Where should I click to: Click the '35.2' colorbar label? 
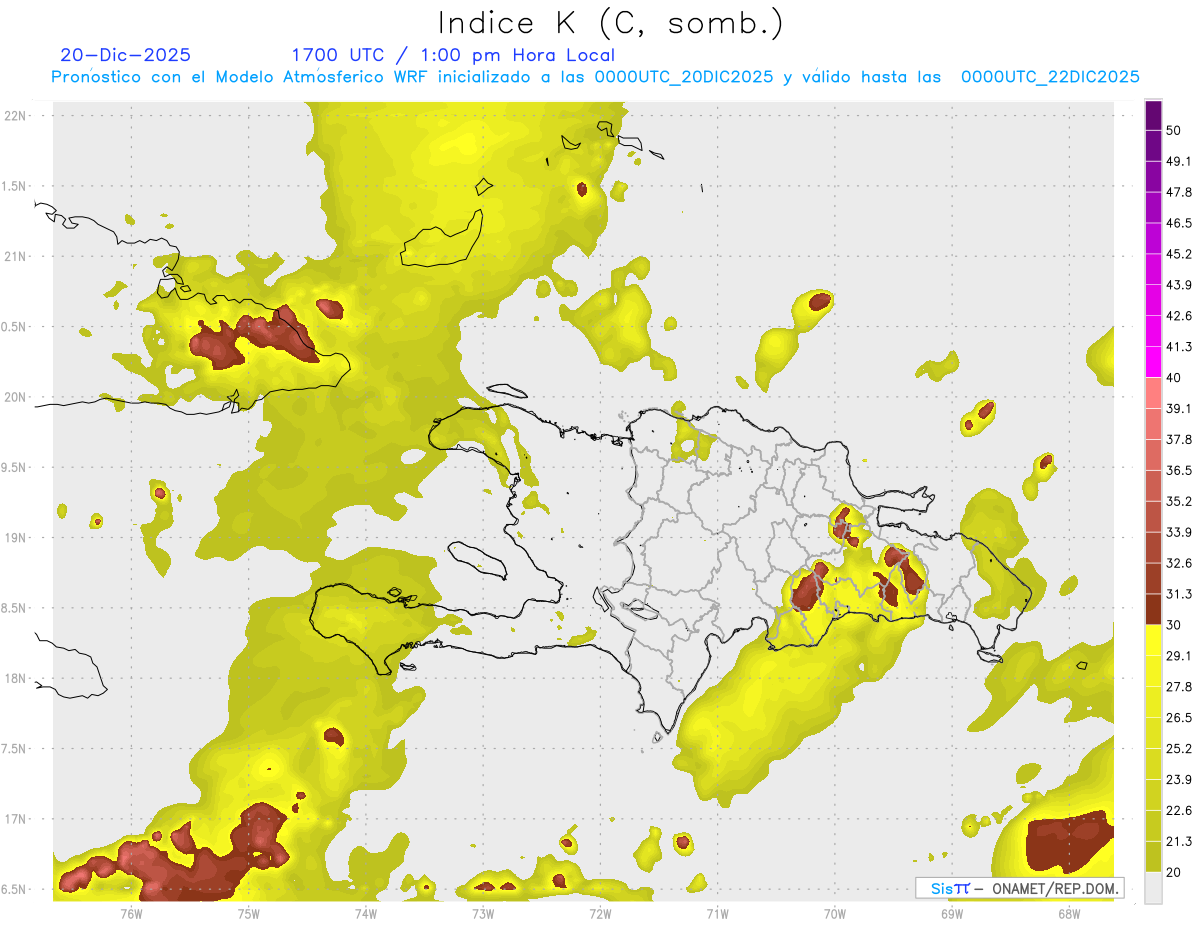1179,501
